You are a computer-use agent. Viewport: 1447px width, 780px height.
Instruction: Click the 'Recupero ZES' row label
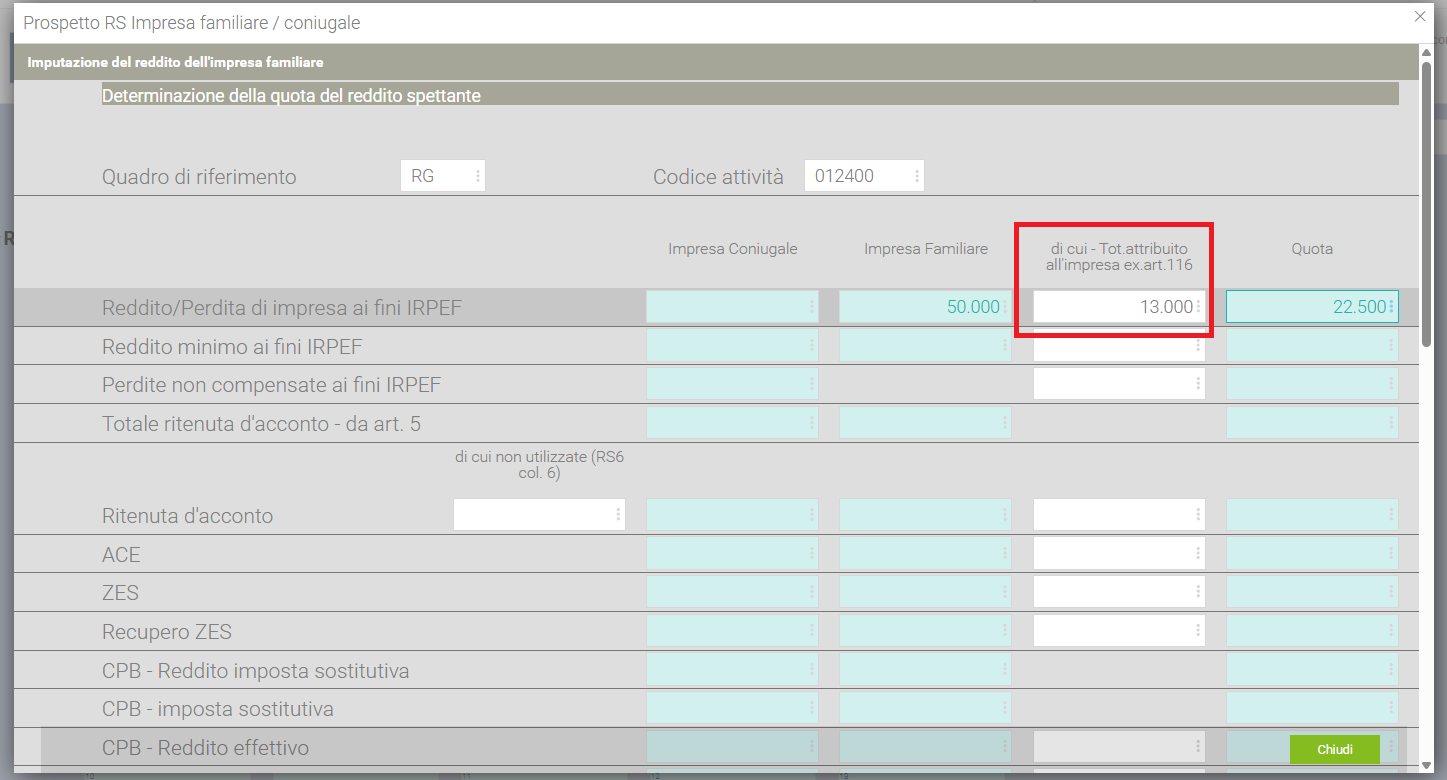[167, 632]
